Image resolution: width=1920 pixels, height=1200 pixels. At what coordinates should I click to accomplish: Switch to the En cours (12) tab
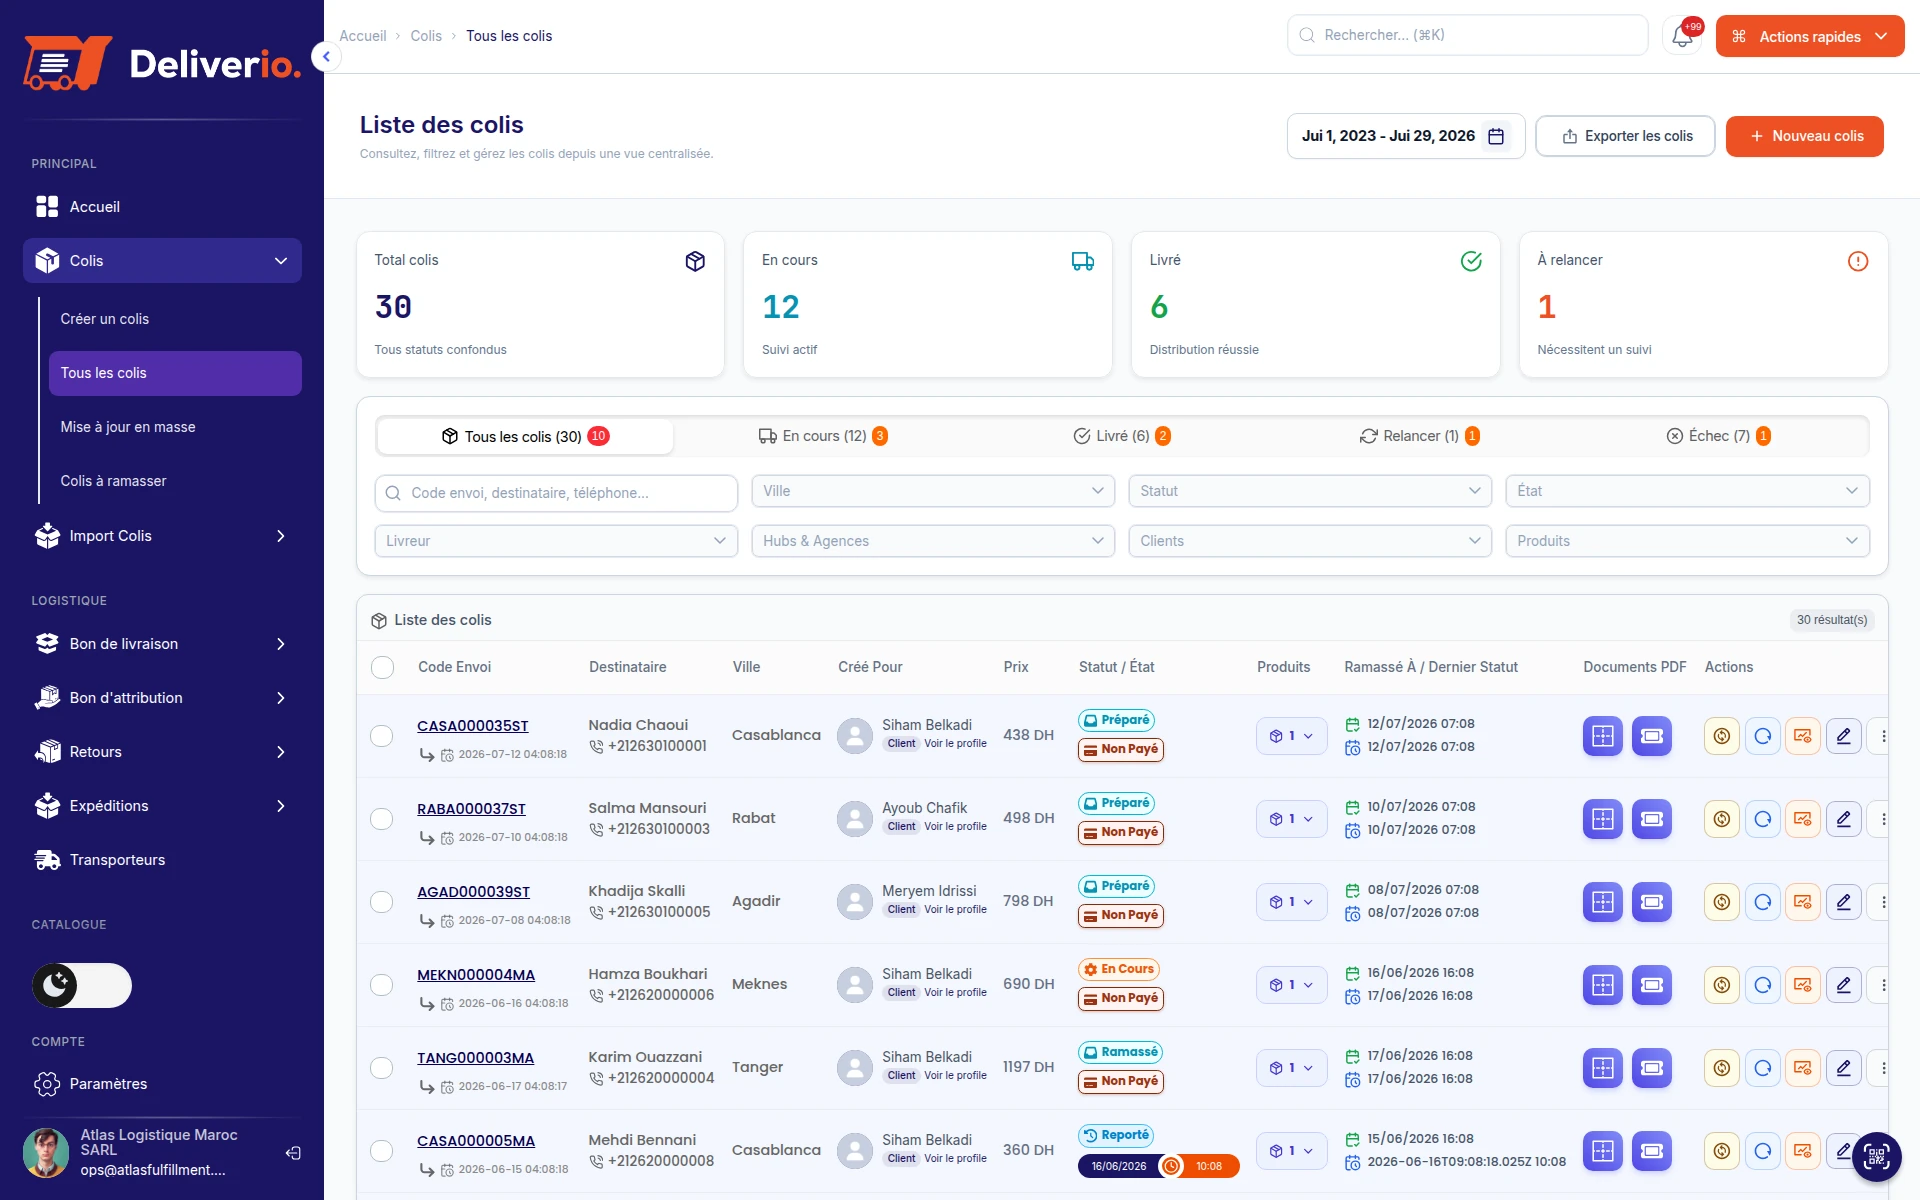pos(823,436)
